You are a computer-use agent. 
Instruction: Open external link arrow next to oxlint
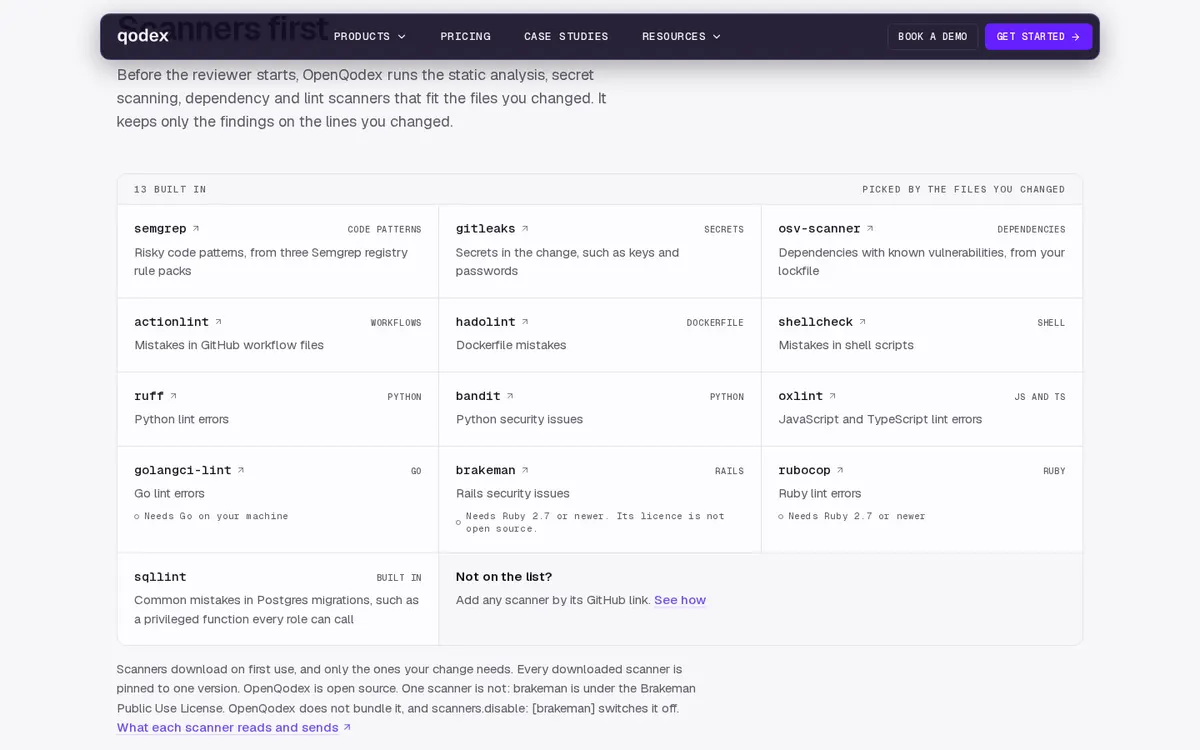tap(832, 396)
